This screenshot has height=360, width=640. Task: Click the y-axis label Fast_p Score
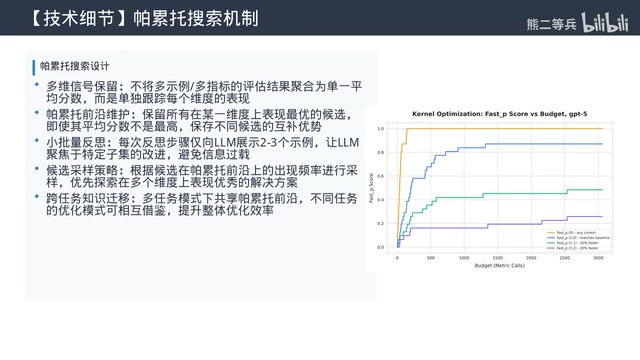[x=371, y=188]
